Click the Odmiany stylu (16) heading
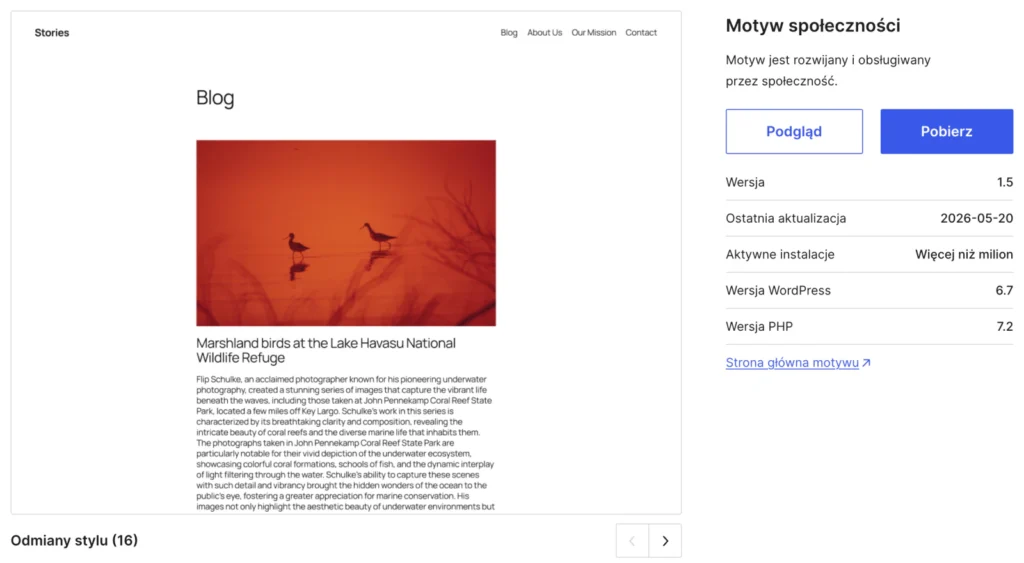1024x563 pixels. click(x=74, y=540)
